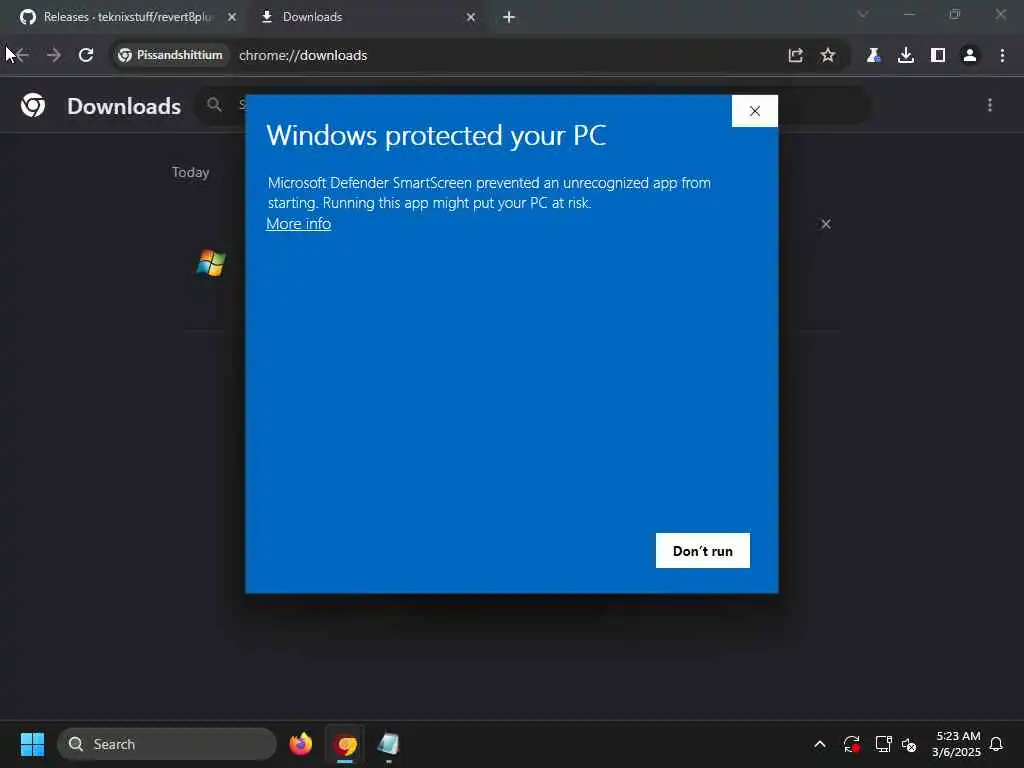Open the notification bell icon

pyautogui.click(x=997, y=744)
